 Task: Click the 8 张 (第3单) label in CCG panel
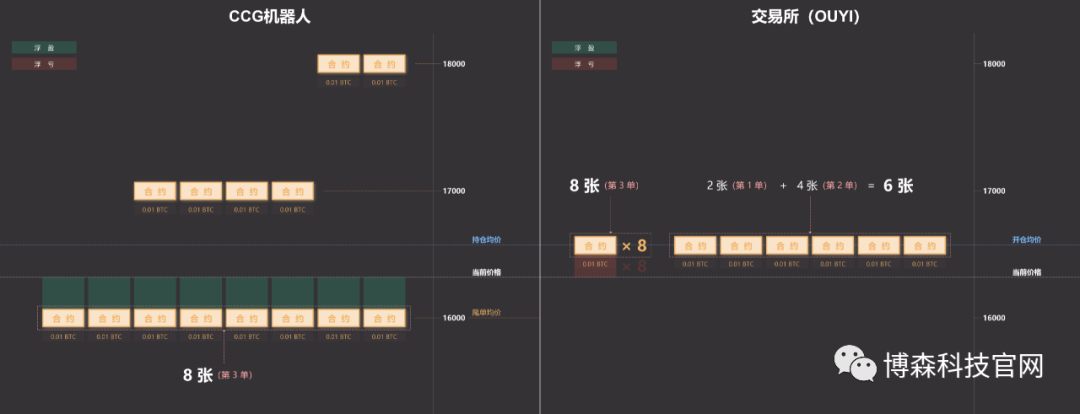click(218, 375)
